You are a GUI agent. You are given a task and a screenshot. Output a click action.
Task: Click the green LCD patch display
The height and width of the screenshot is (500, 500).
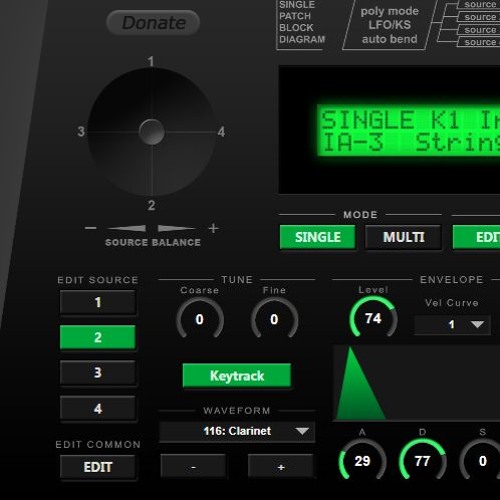[x=408, y=130]
